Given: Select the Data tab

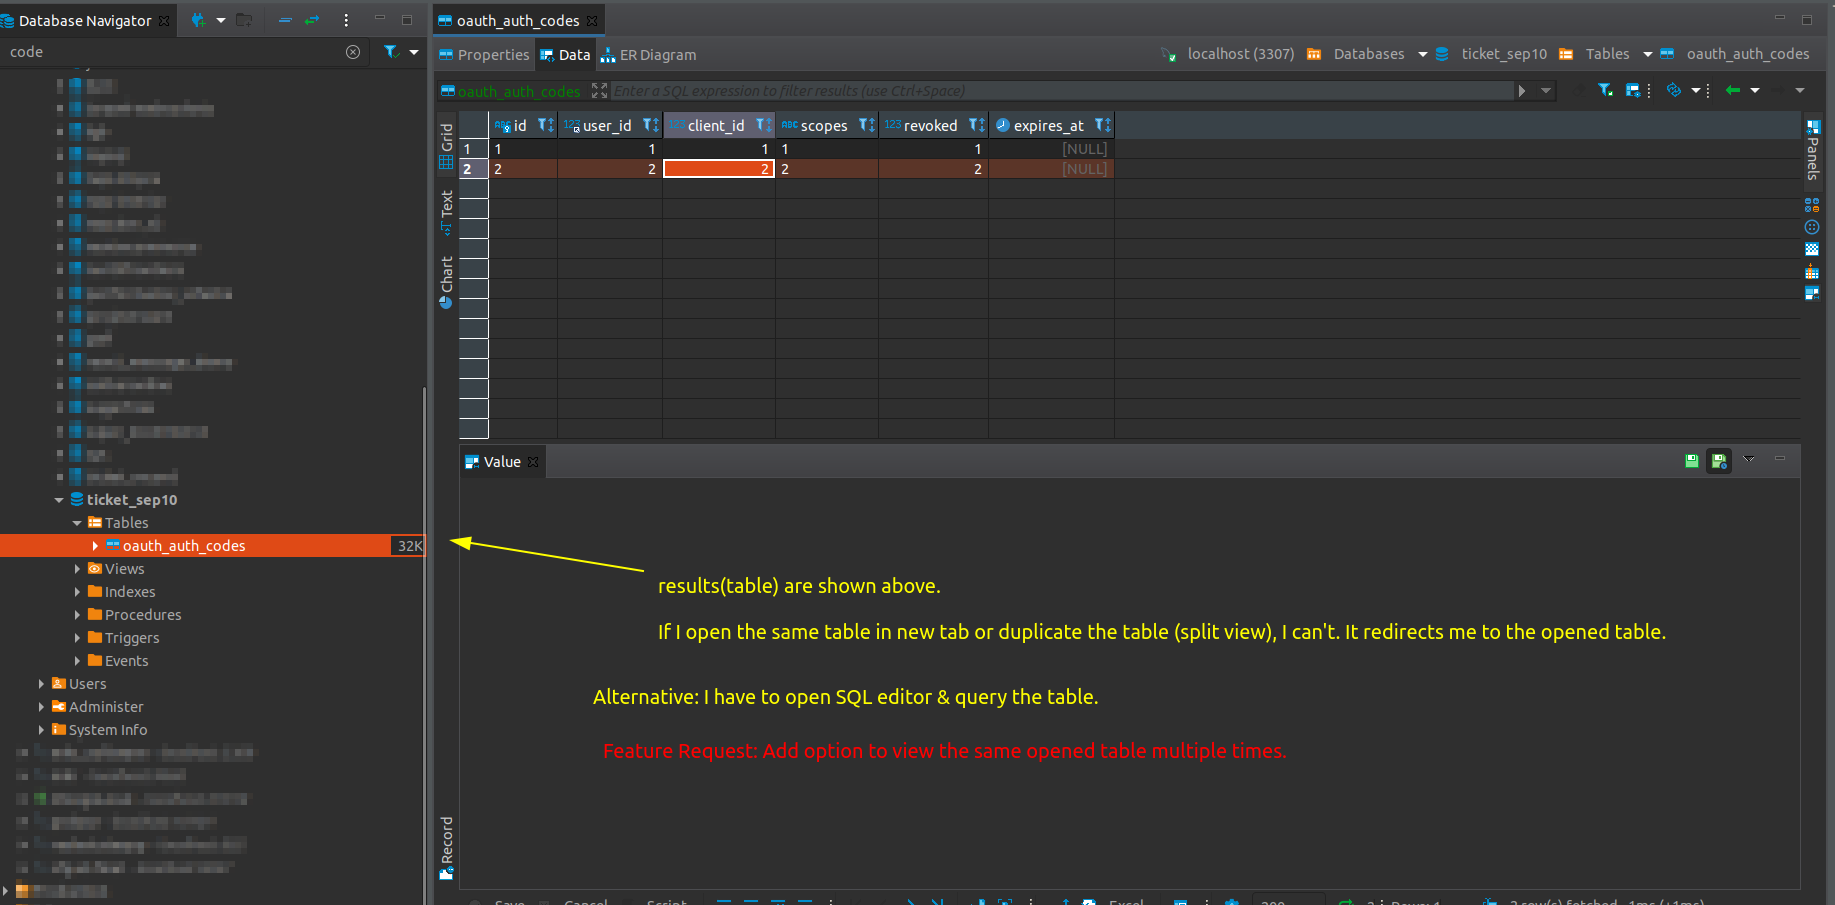Looking at the screenshot, I should [x=565, y=55].
